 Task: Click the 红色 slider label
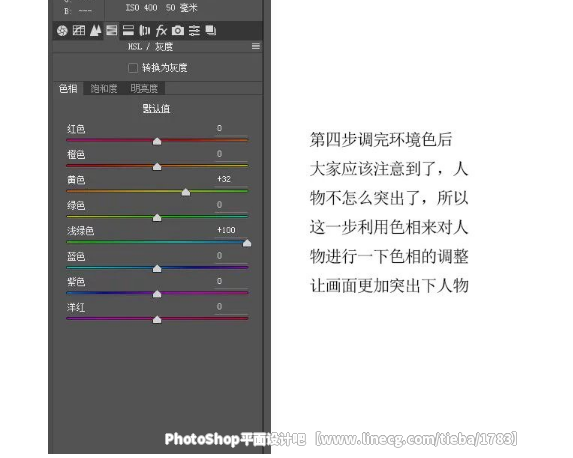(x=76, y=129)
